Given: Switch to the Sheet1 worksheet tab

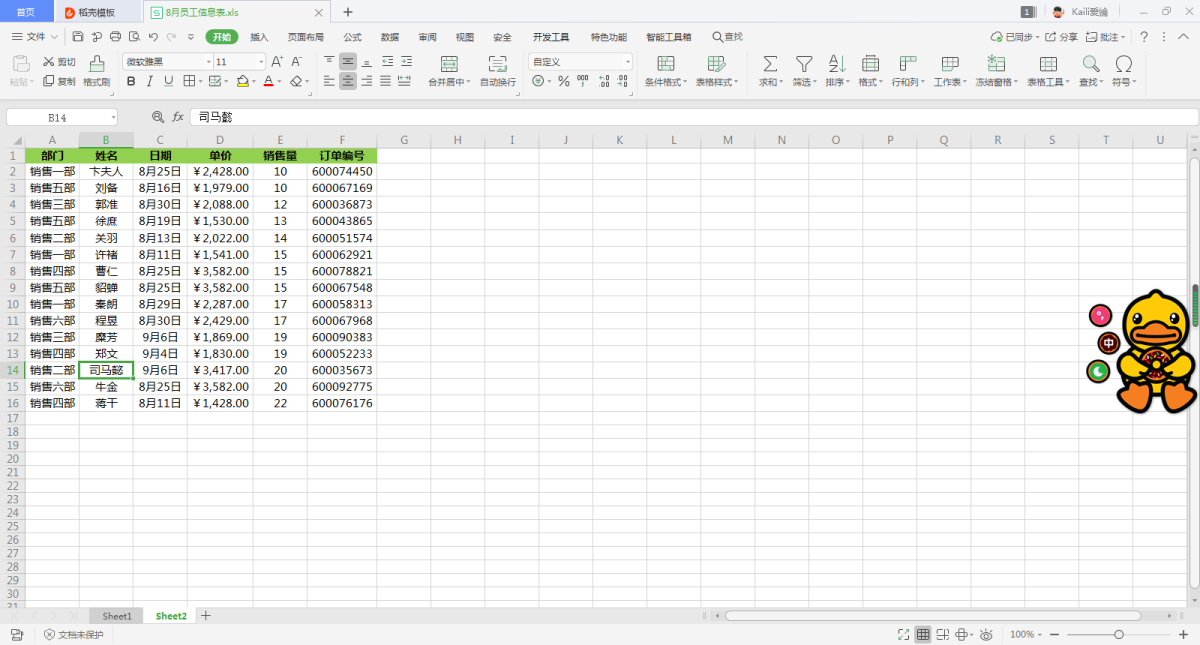Looking at the screenshot, I should (x=117, y=616).
